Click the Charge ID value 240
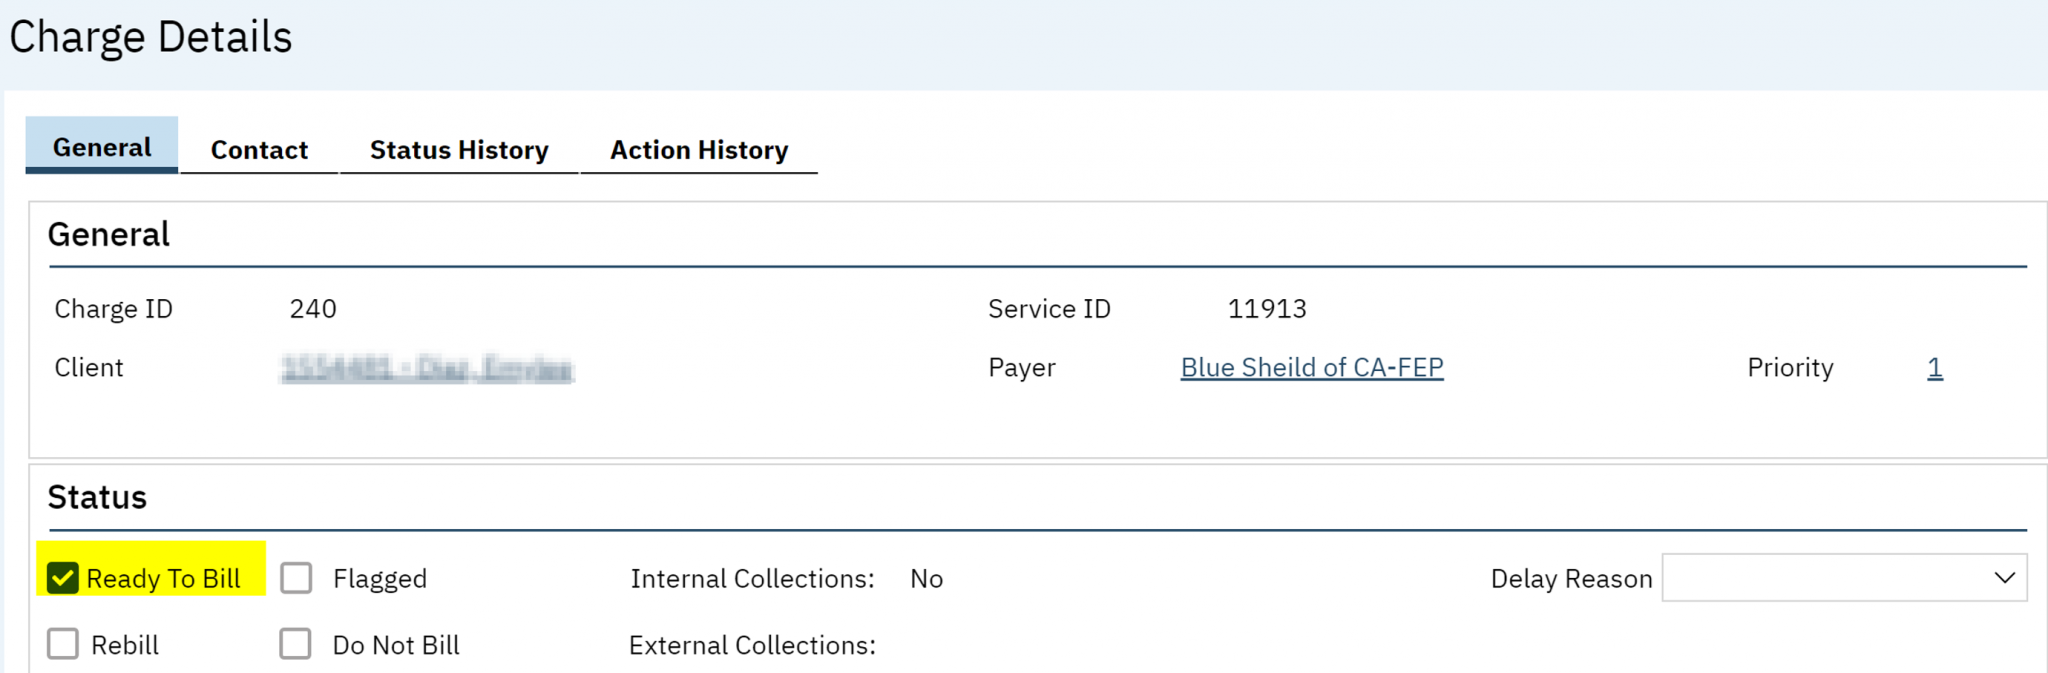The width and height of the screenshot is (2048, 673). click(x=313, y=309)
